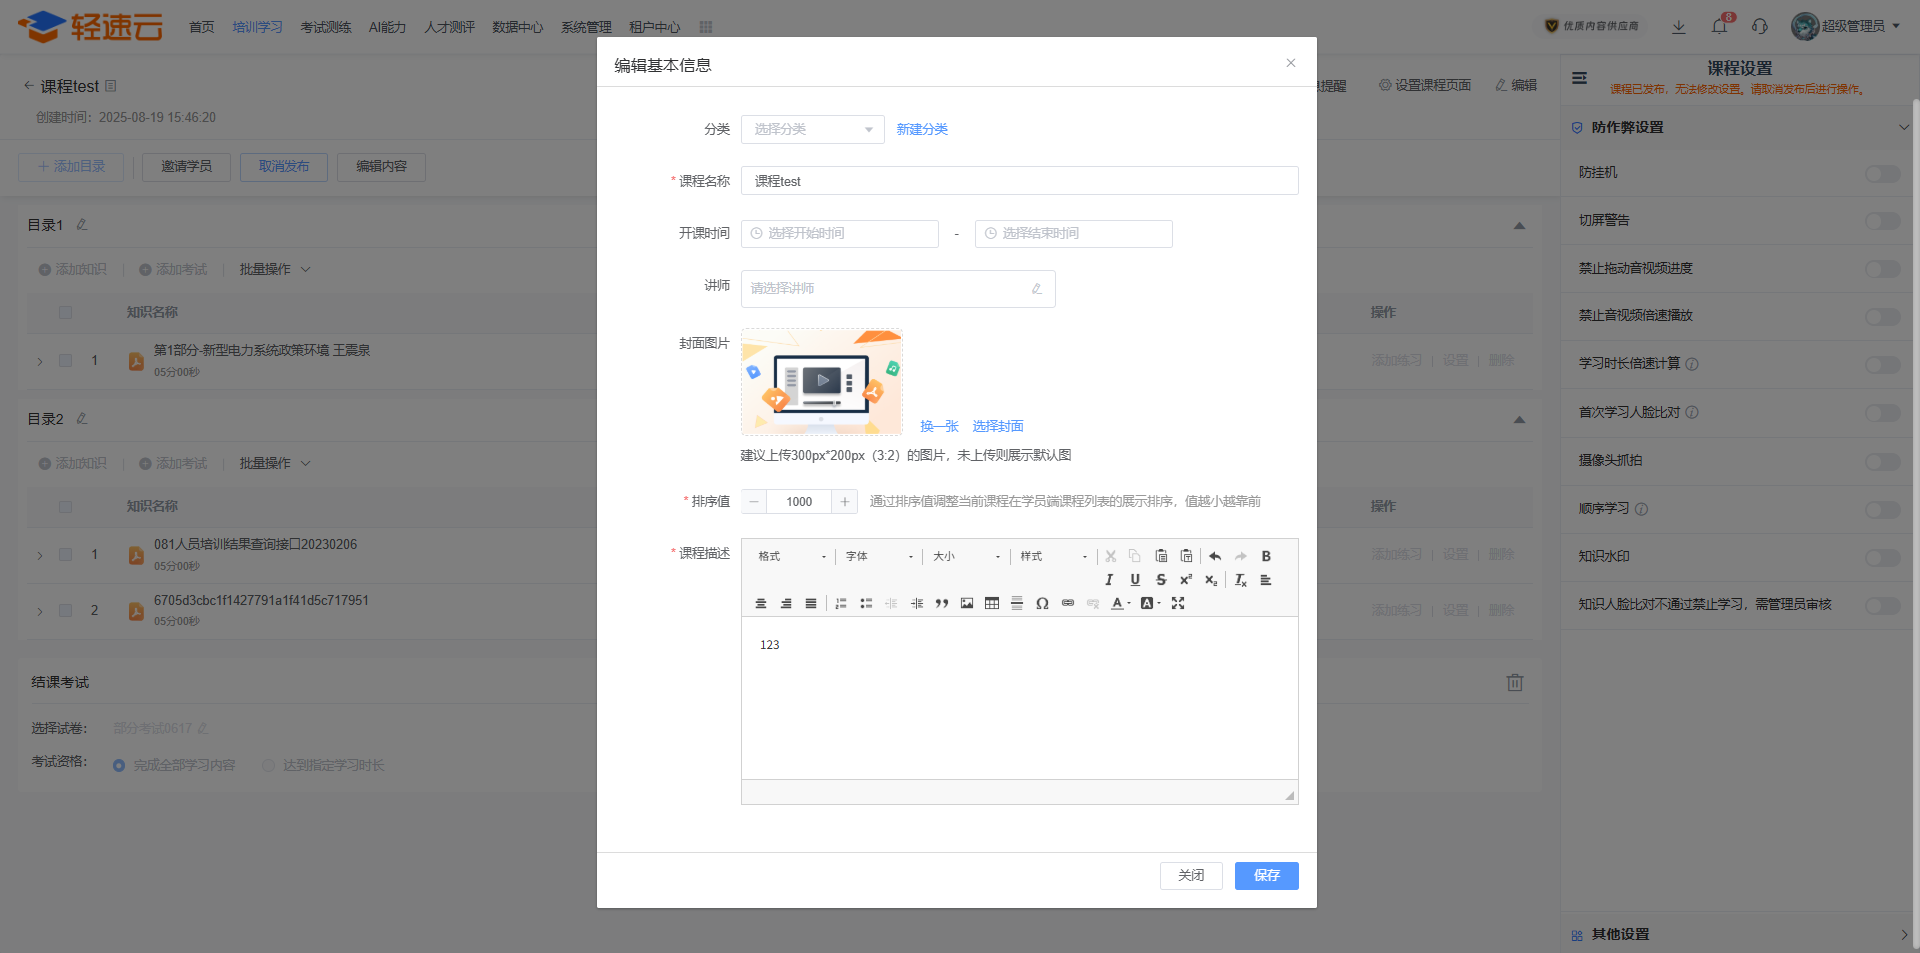
Task: Click the 课程名称 input field
Action: pyautogui.click(x=1019, y=181)
